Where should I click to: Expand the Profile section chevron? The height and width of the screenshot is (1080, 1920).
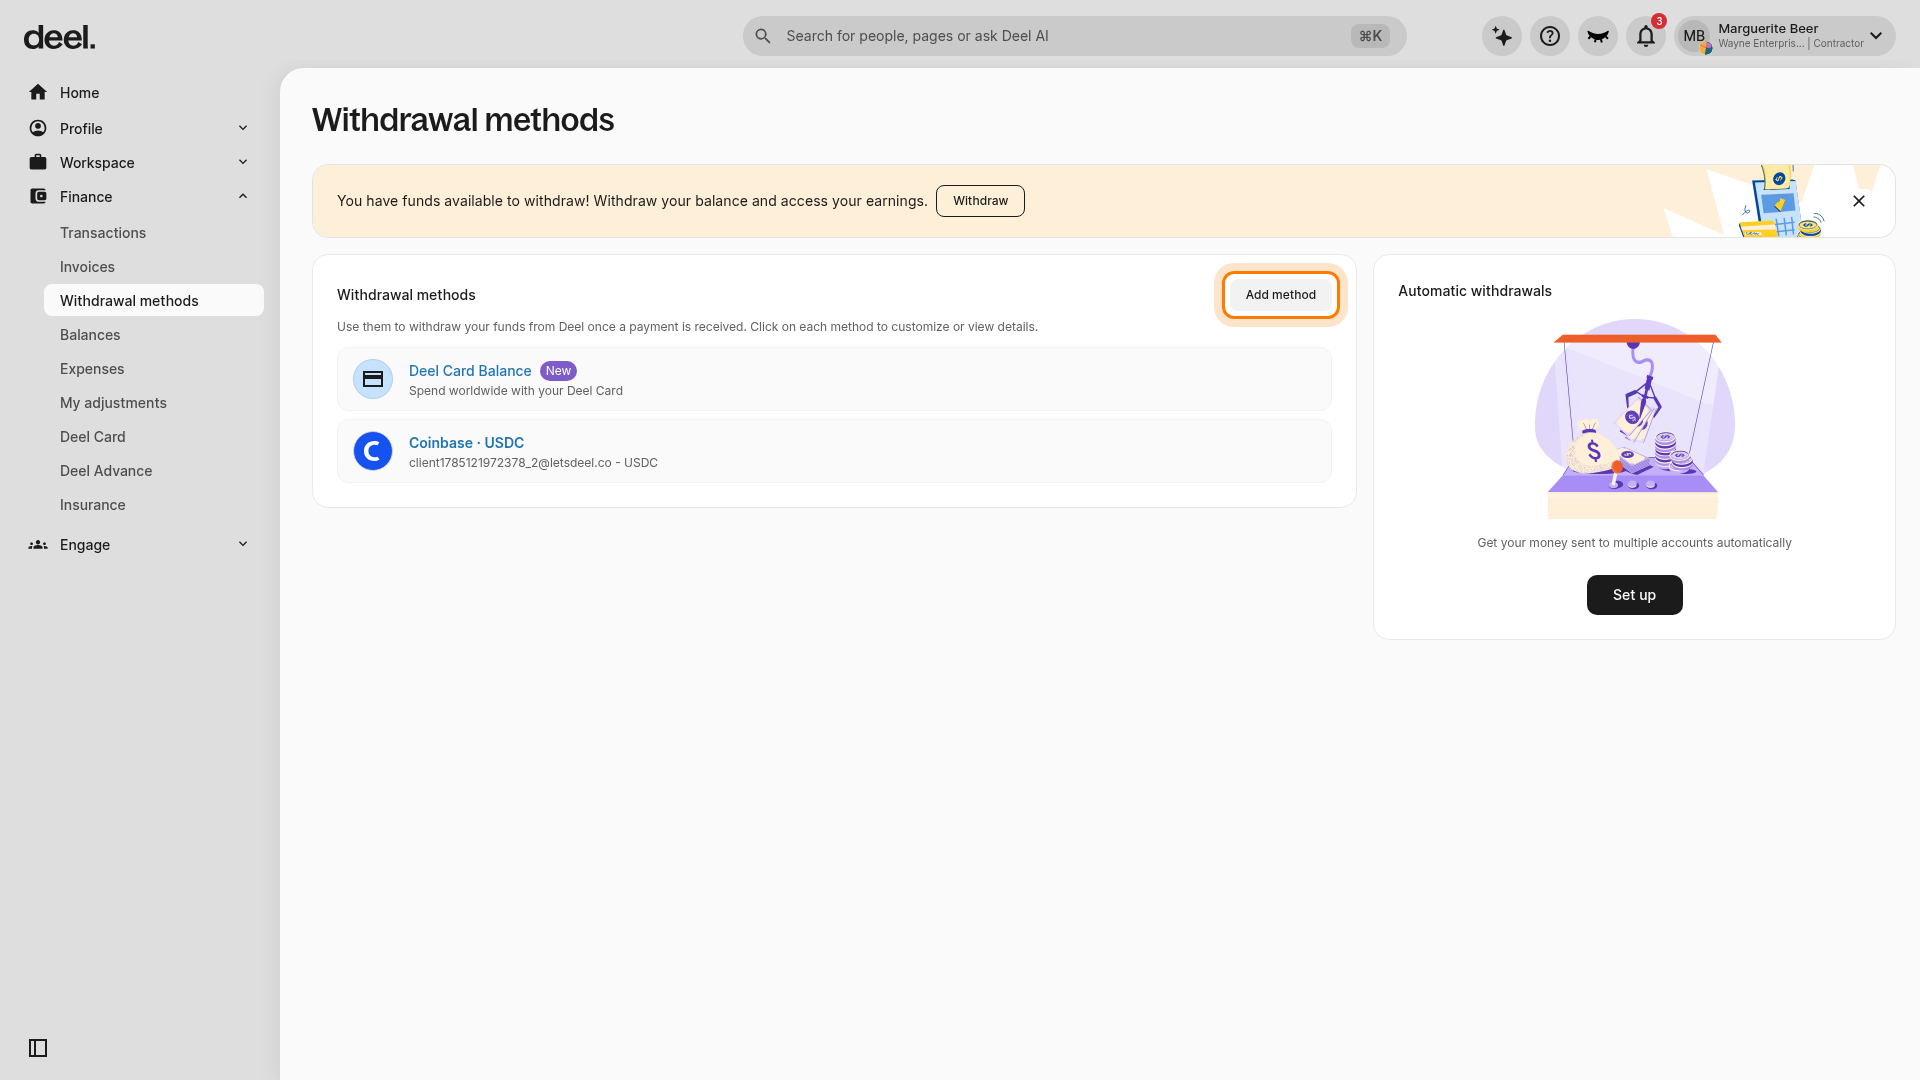tap(243, 128)
